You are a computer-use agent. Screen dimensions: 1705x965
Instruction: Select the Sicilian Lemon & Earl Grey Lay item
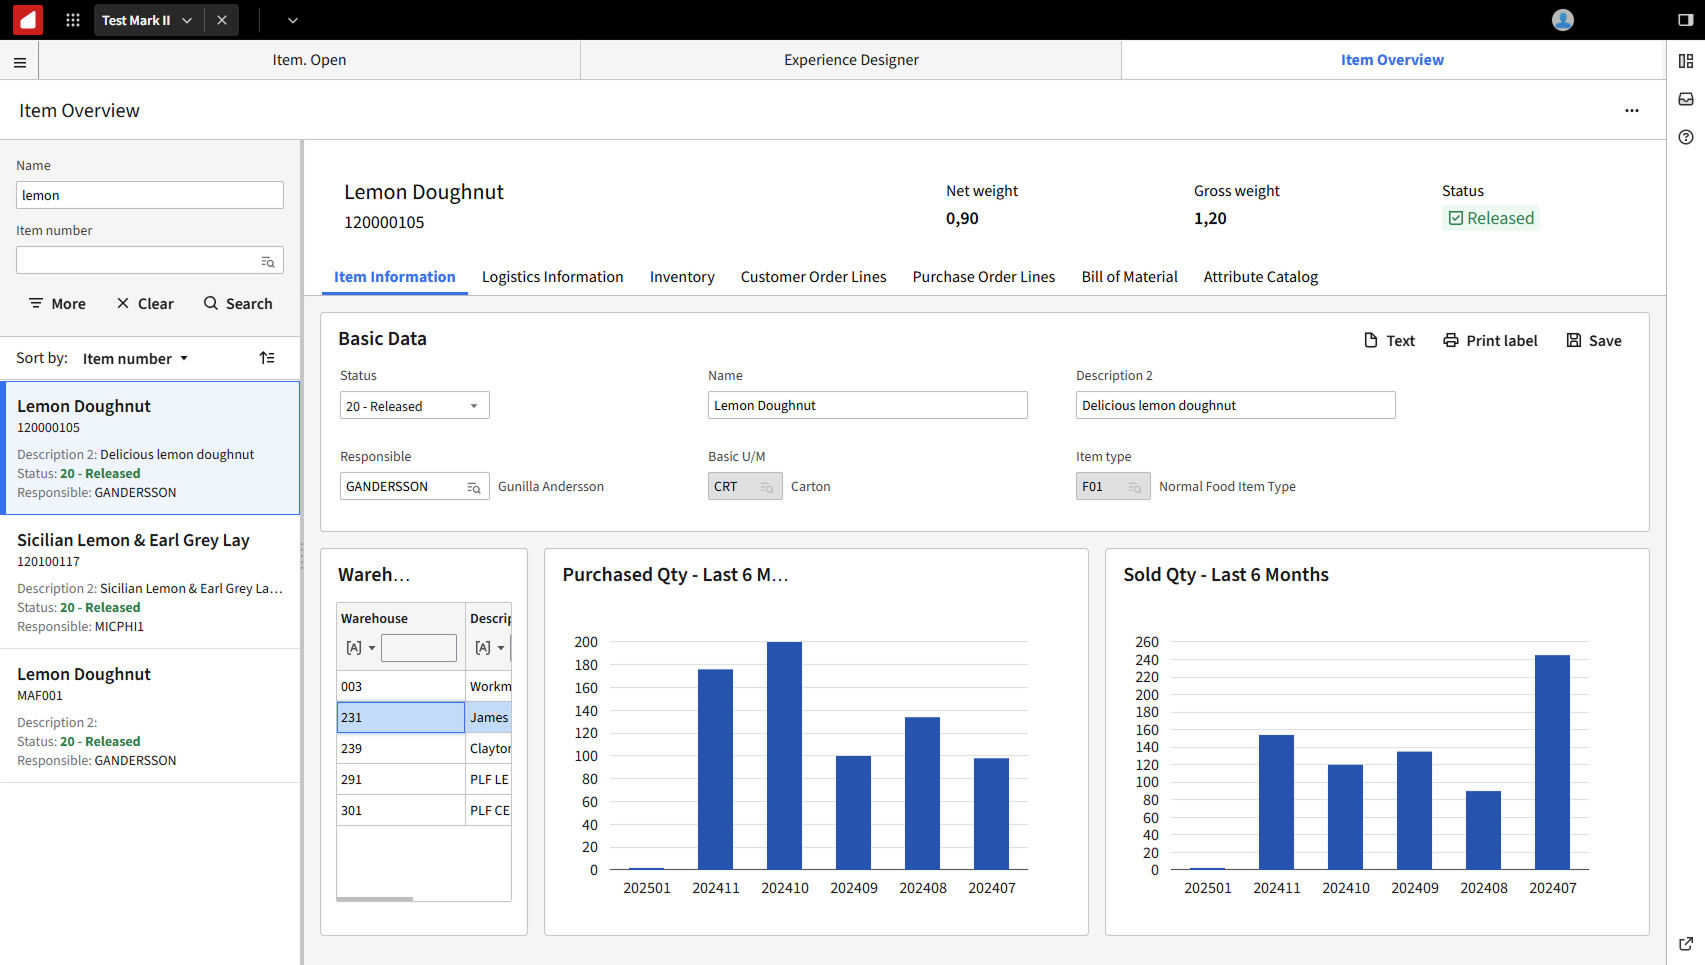(150, 582)
